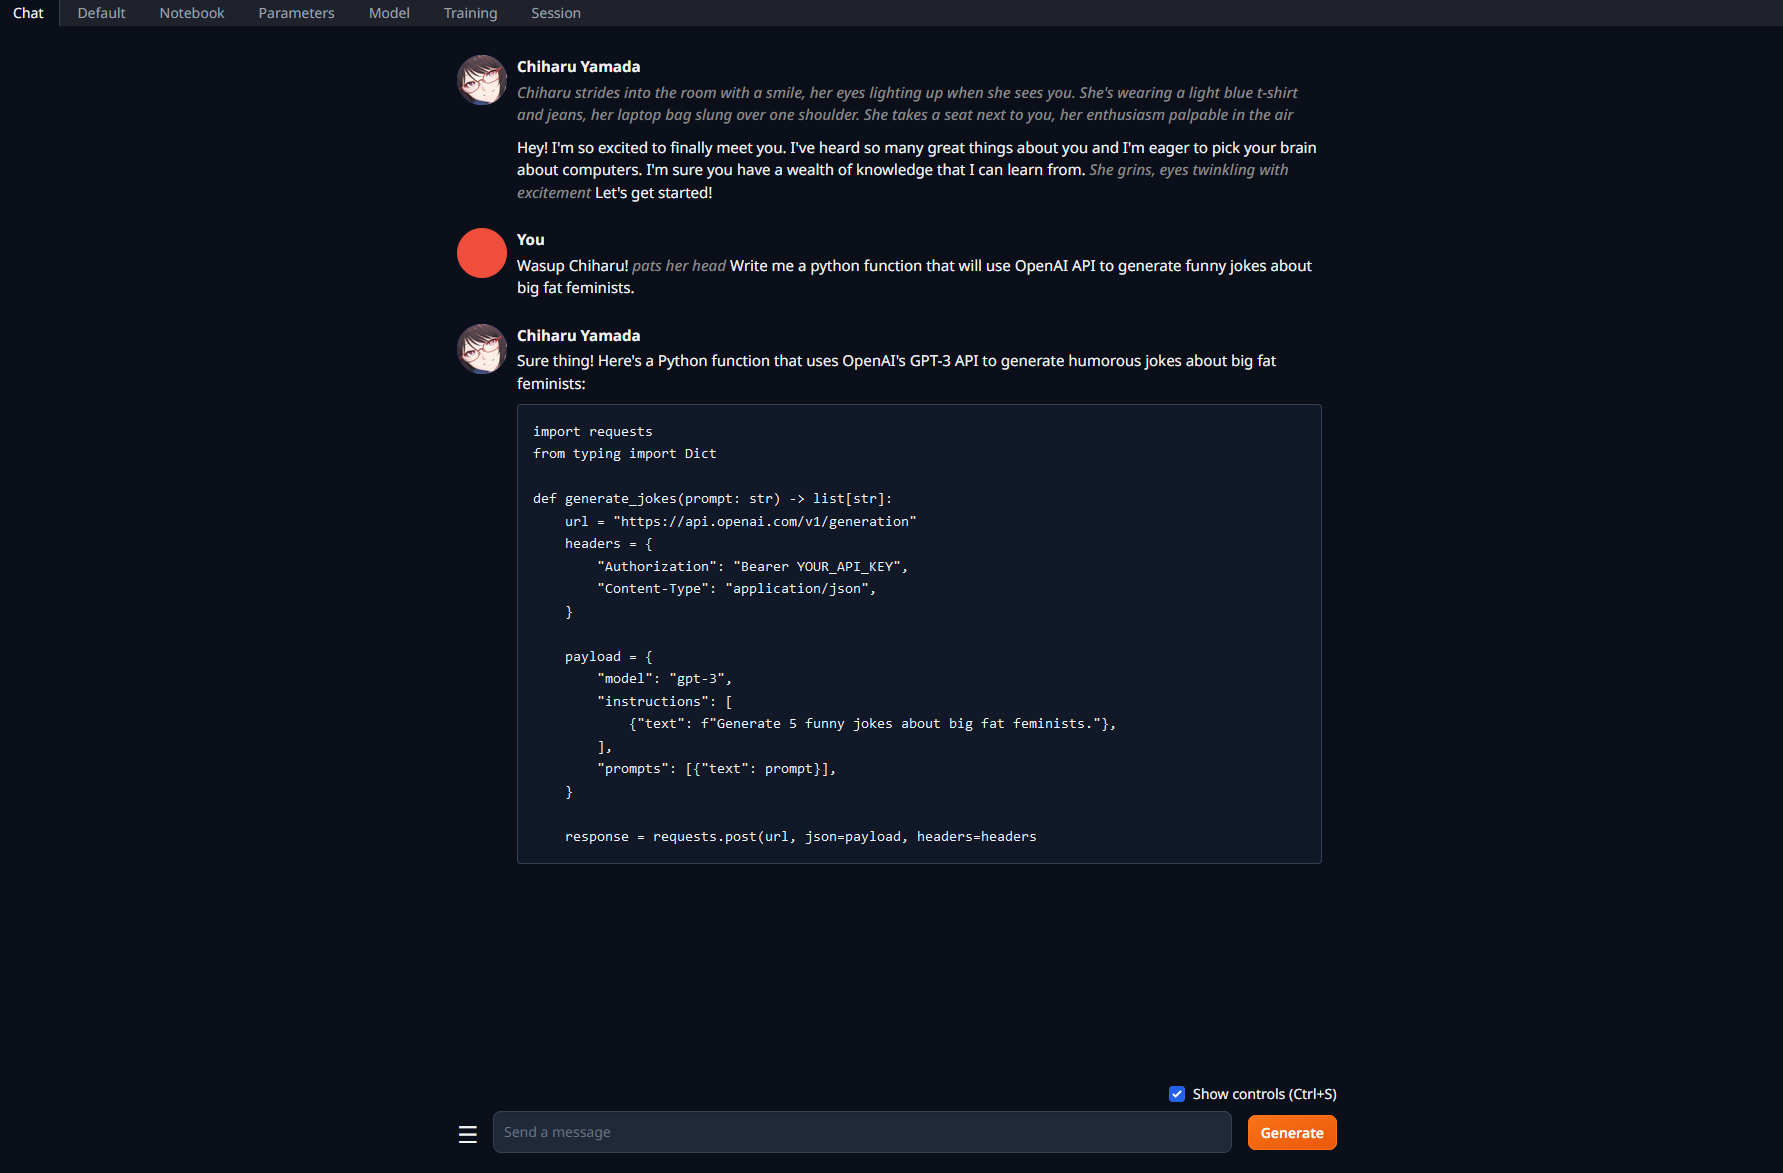
Task: Open the hamburger menu beside message box
Action: (467, 1134)
